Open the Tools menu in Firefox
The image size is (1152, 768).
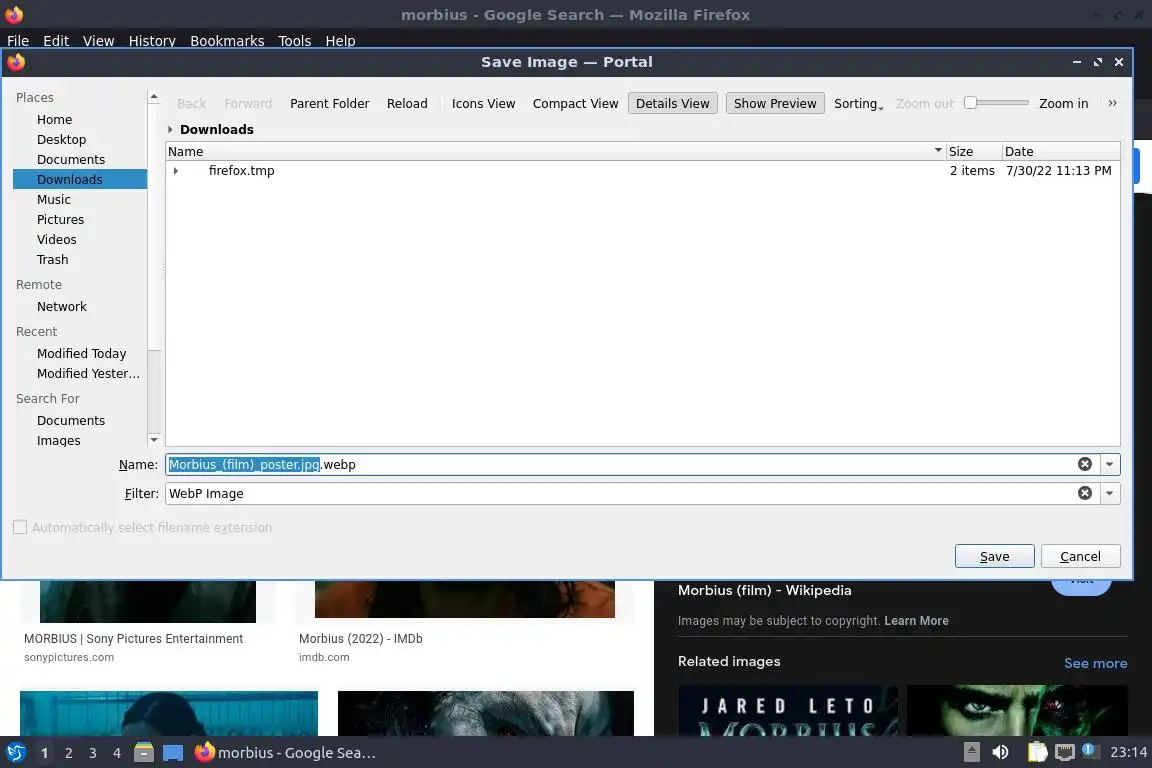pos(295,40)
